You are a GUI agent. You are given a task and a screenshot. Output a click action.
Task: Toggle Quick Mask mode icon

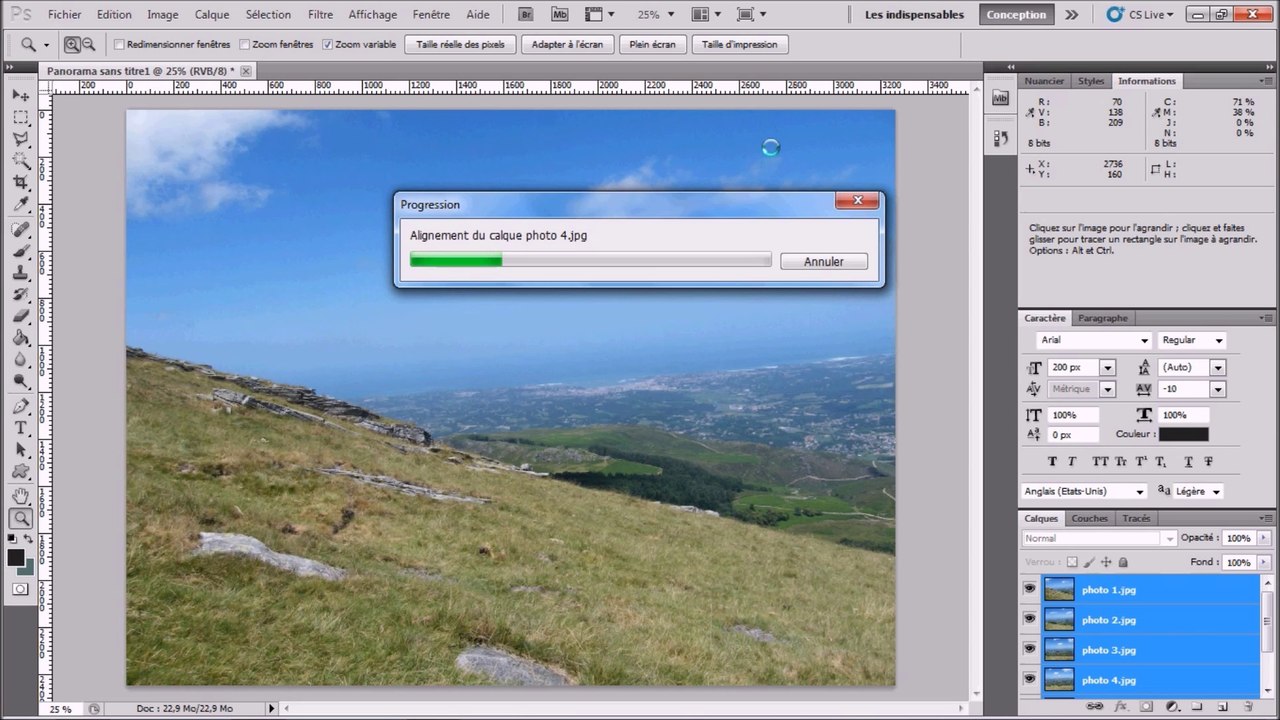(20, 589)
